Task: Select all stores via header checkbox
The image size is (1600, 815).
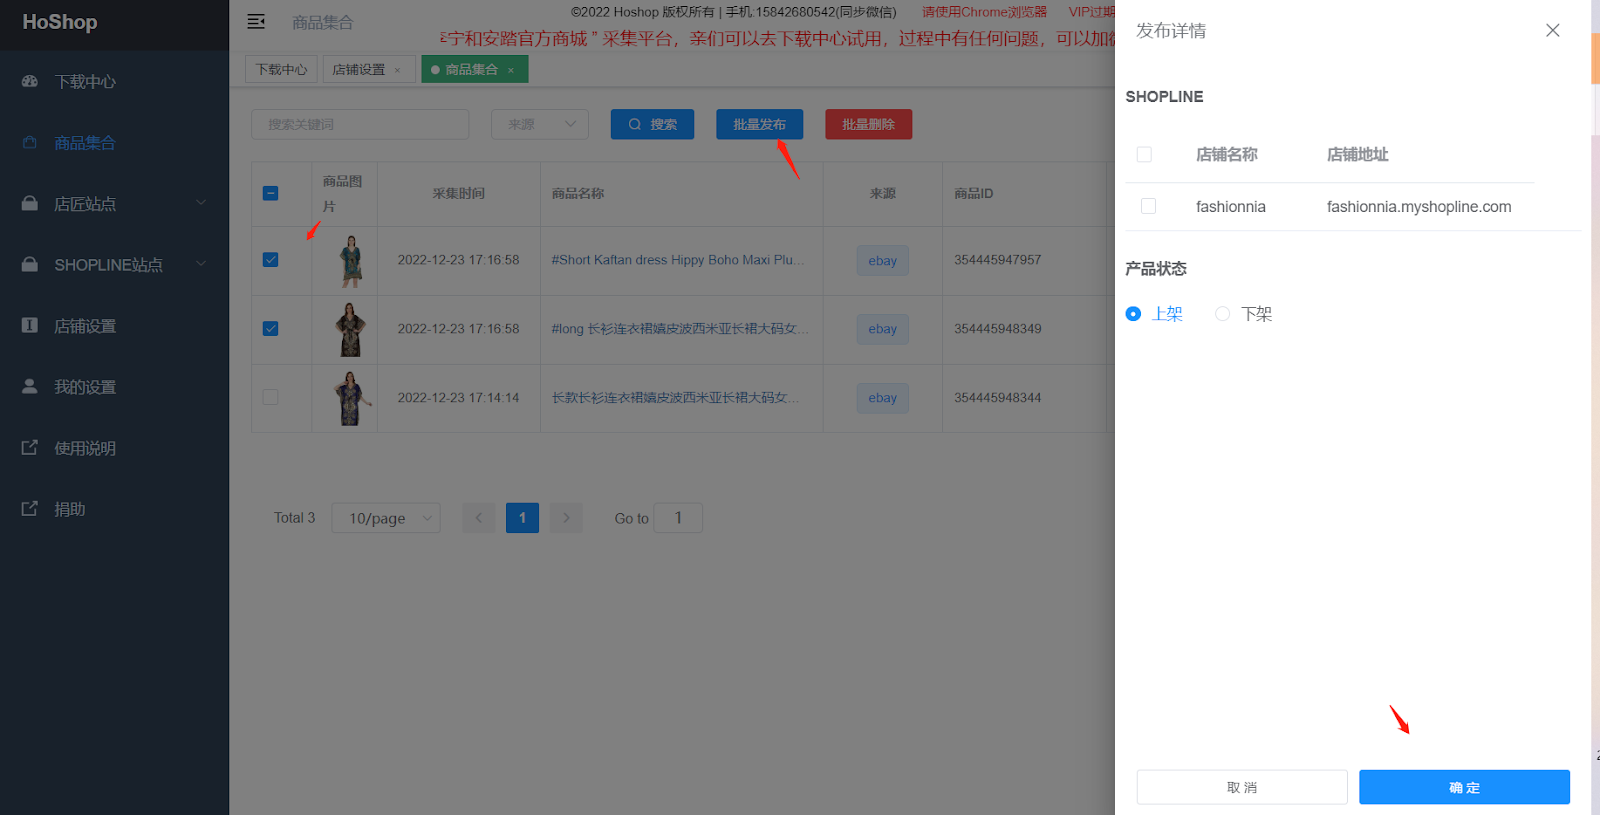Action: [x=1144, y=154]
